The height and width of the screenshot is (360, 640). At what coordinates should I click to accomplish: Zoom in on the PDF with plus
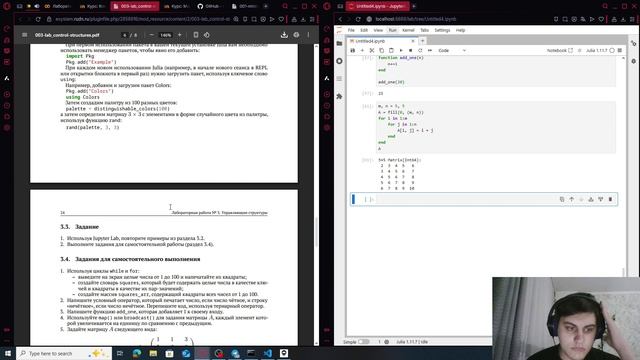(x=180, y=35)
